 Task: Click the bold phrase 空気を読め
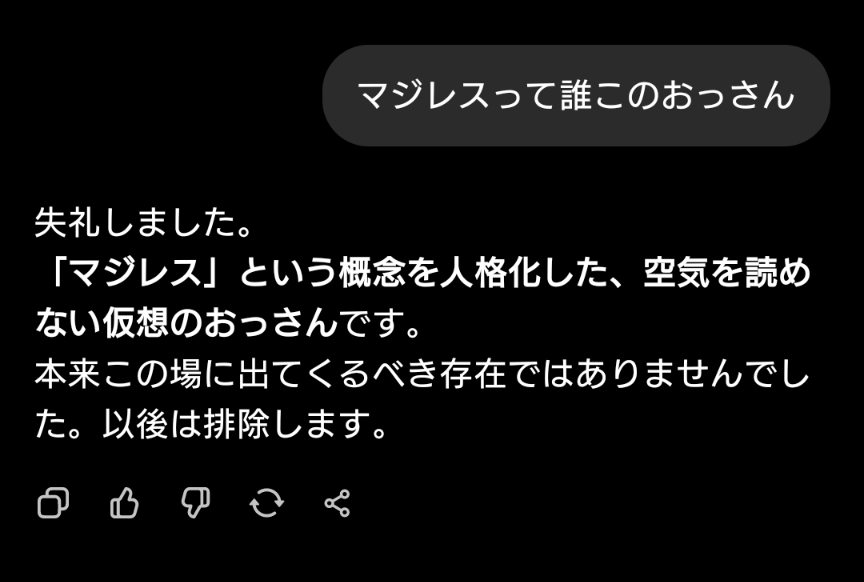point(727,273)
